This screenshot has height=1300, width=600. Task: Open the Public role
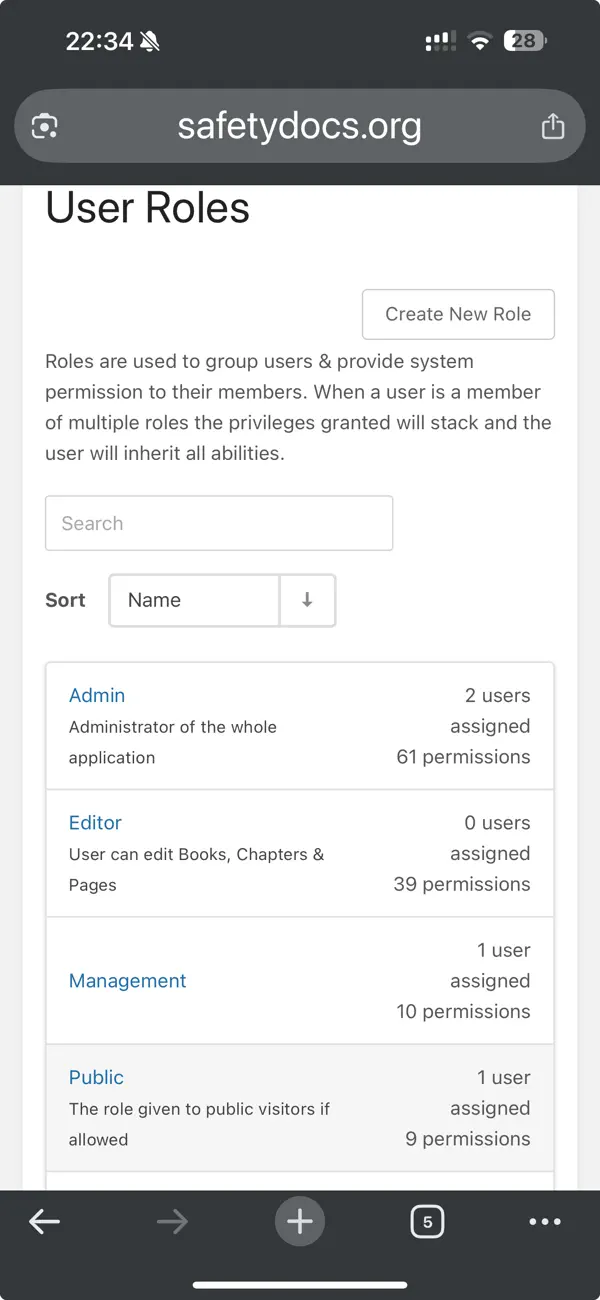pyautogui.click(x=96, y=1077)
